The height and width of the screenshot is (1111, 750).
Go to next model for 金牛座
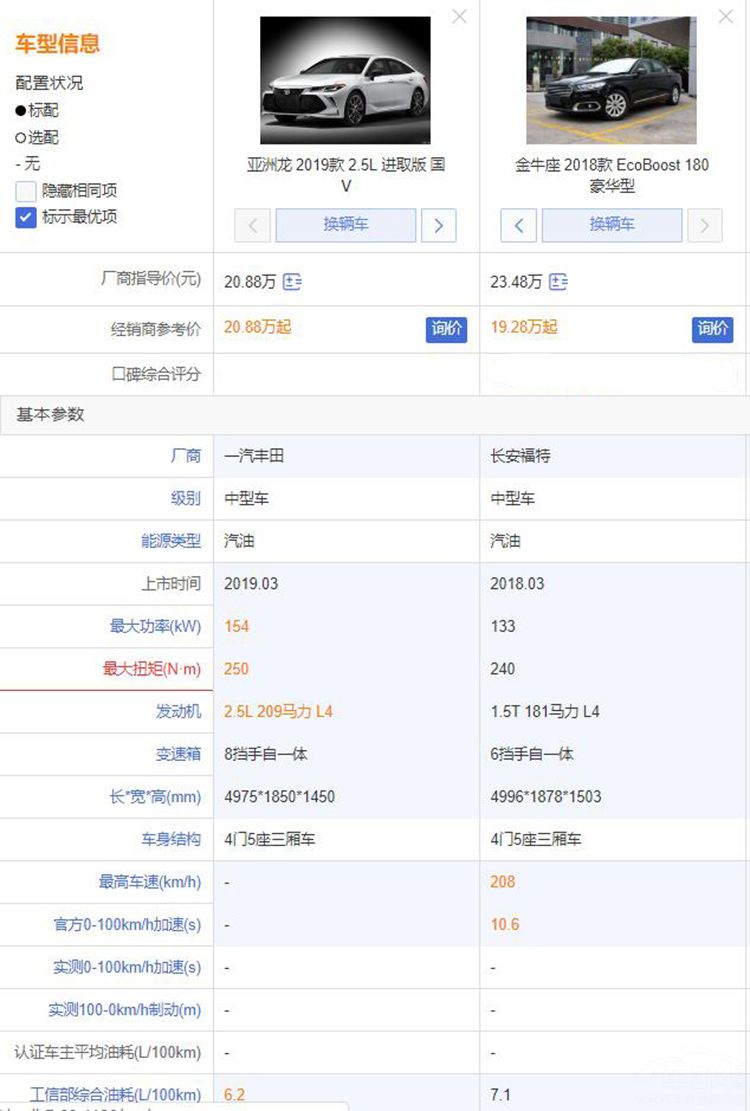tap(705, 225)
